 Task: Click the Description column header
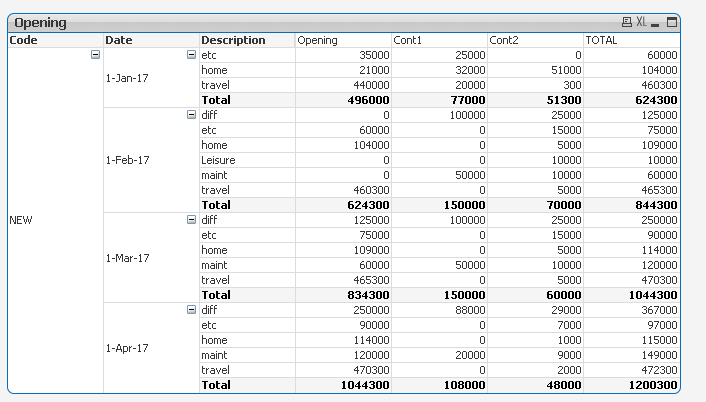(247, 40)
